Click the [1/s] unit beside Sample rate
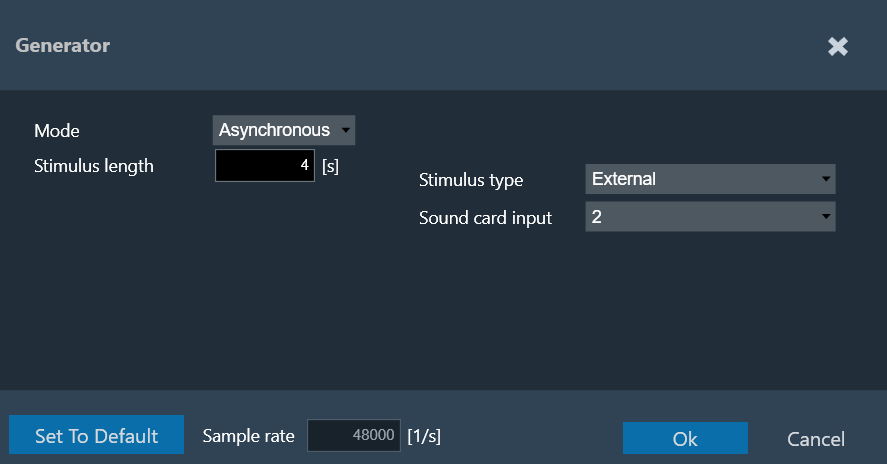 point(424,436)
